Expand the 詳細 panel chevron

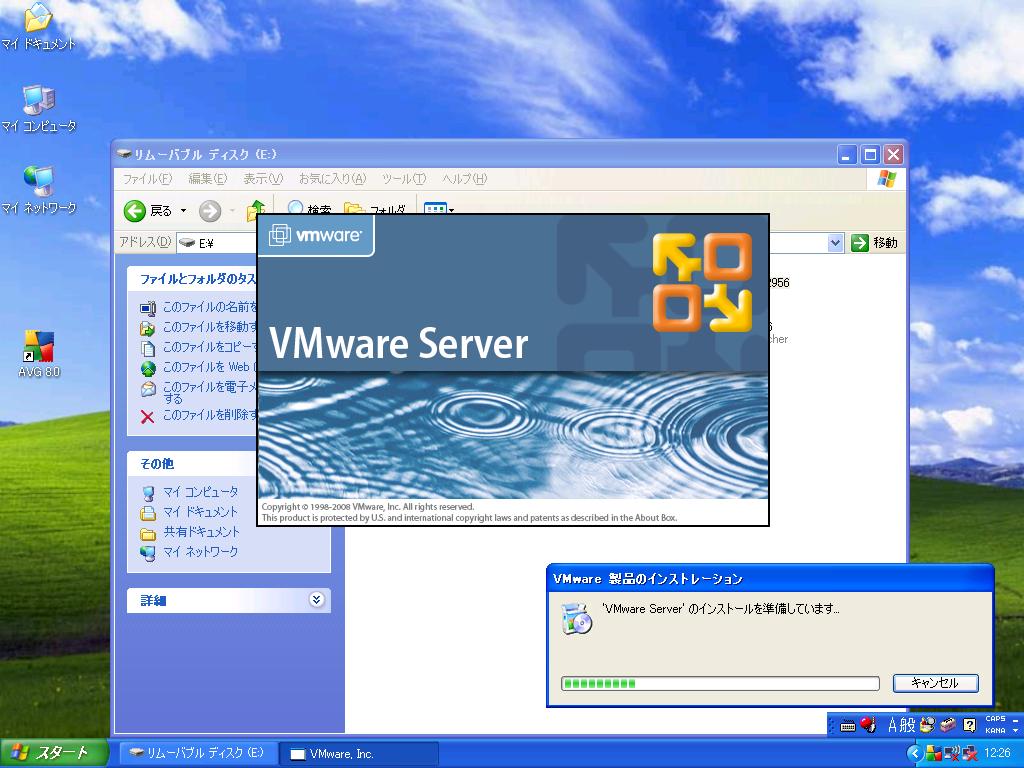coord(317,600)
